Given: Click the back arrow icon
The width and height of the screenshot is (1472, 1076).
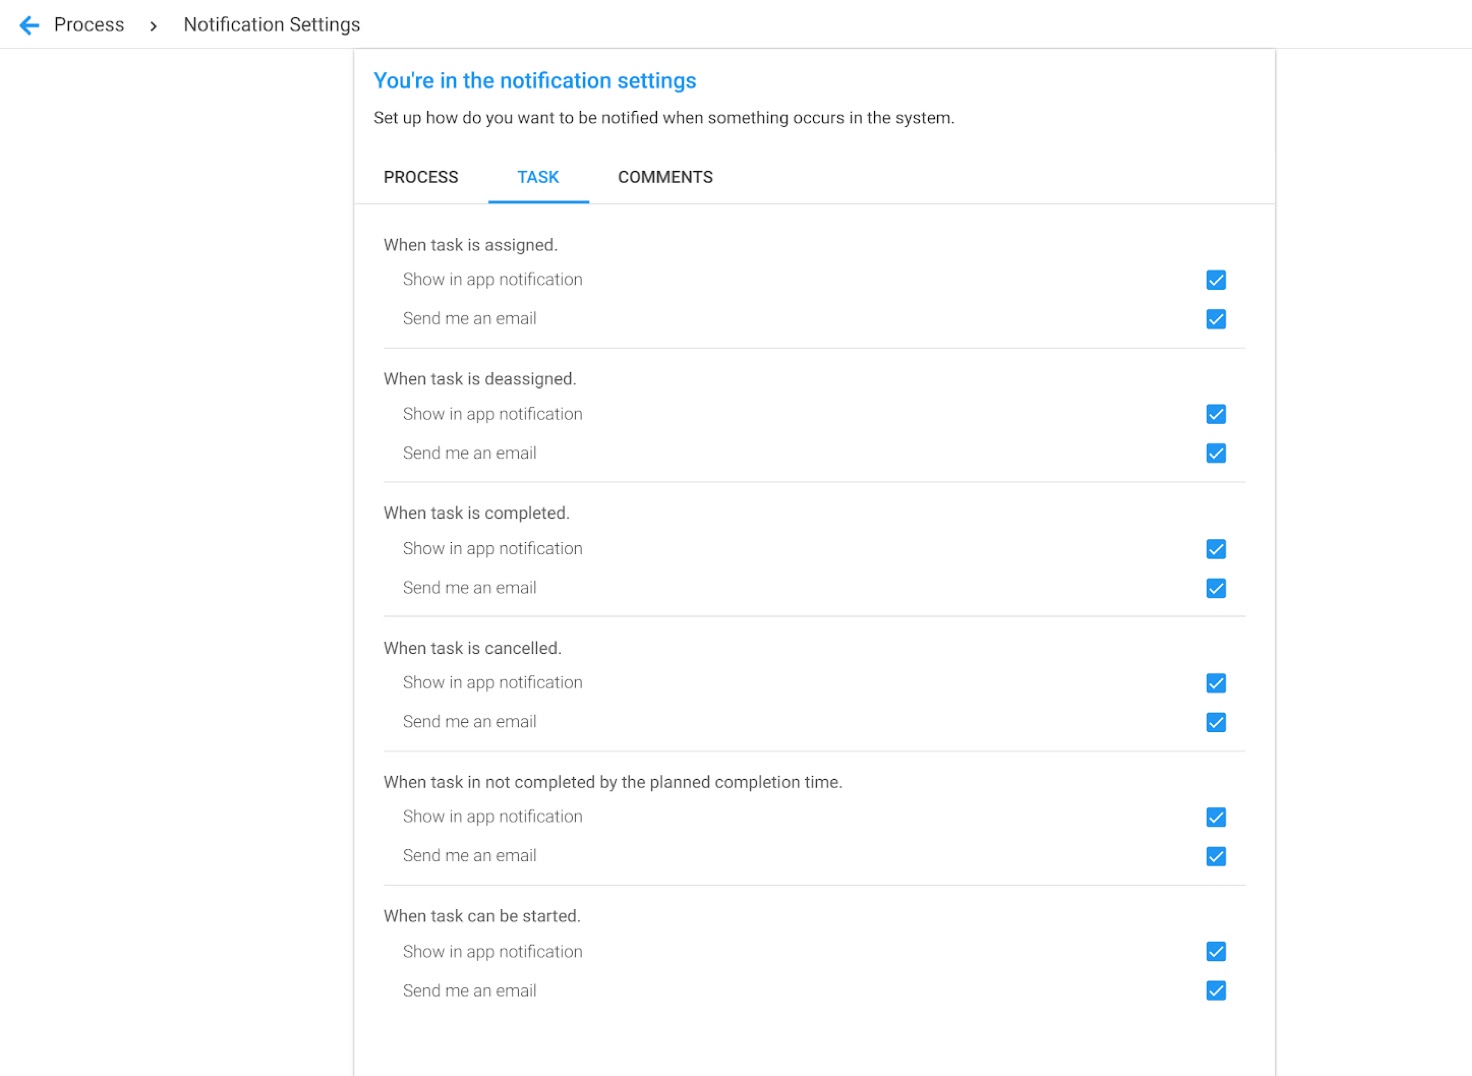Looking at the screenshot, I should point(29,25).
